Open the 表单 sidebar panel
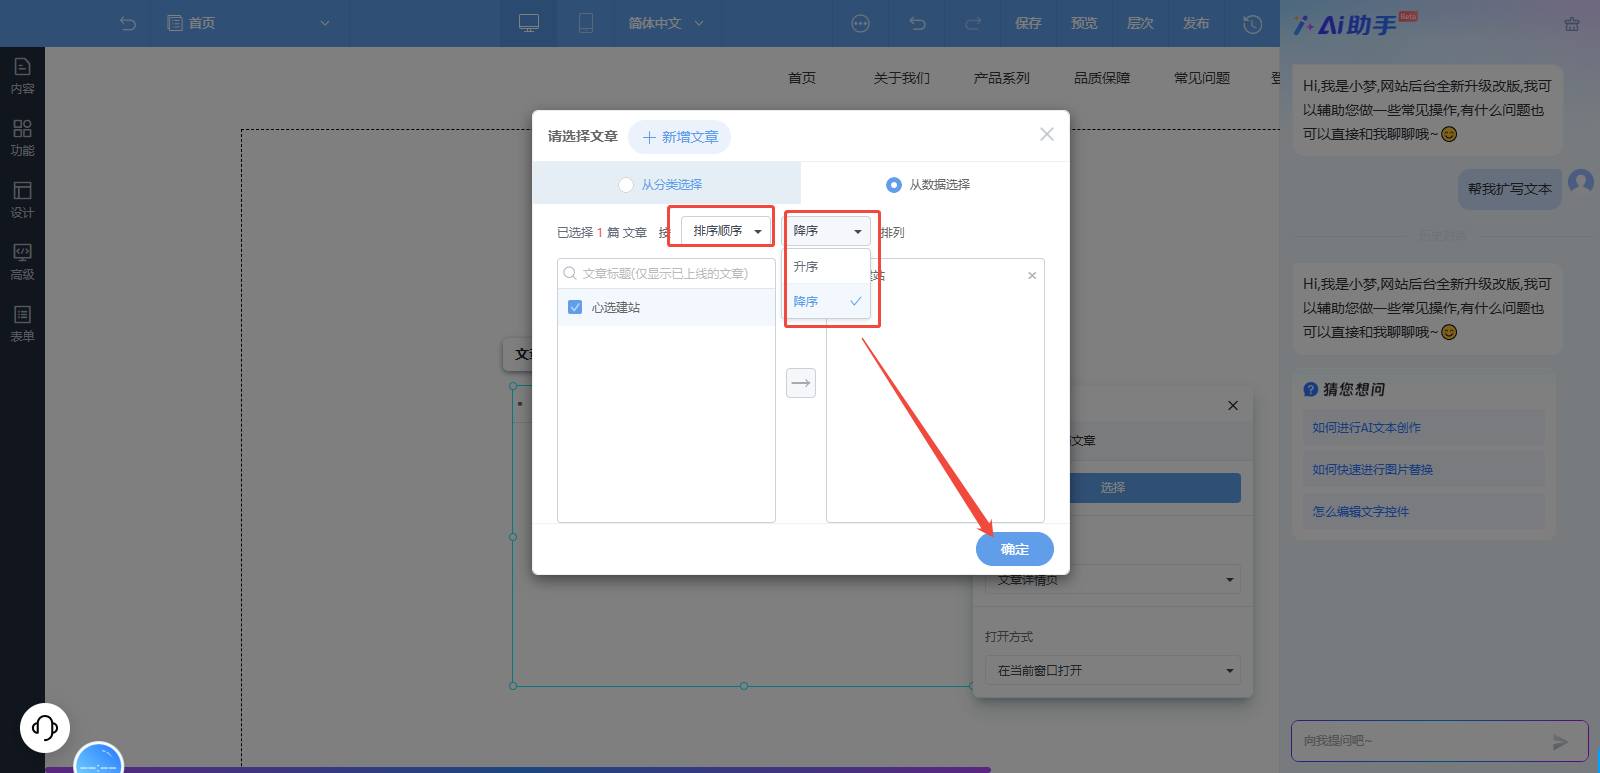This screenshot has width=1600, height=773. [22, 324]
